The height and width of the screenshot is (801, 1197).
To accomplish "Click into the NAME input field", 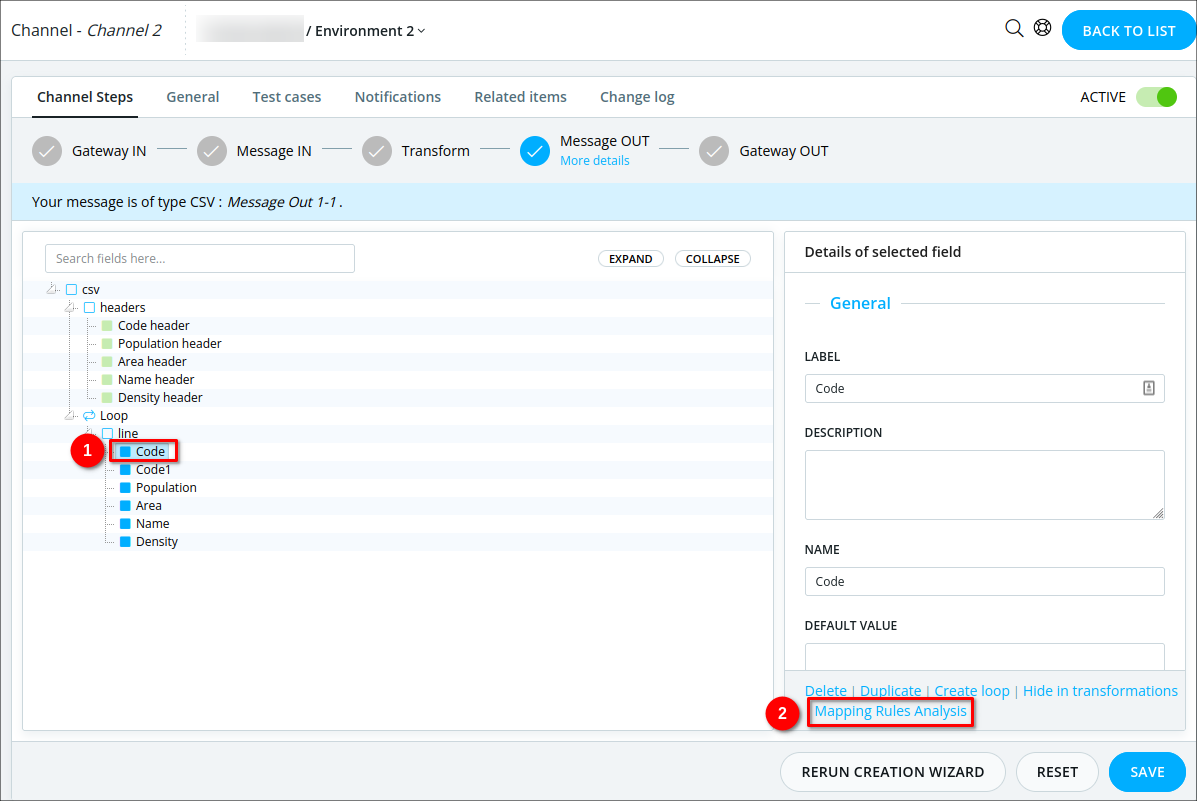I will 984,582.
